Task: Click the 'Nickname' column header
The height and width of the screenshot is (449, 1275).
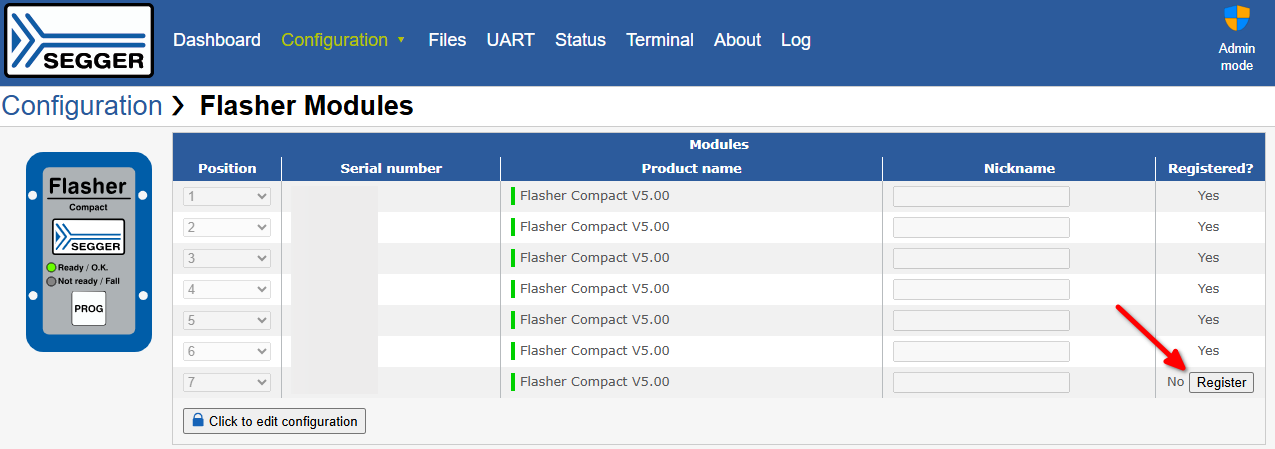Action: click(1019, 168)
